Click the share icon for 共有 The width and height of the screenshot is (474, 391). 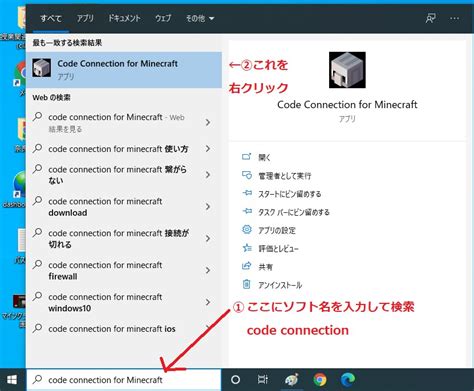246,266
